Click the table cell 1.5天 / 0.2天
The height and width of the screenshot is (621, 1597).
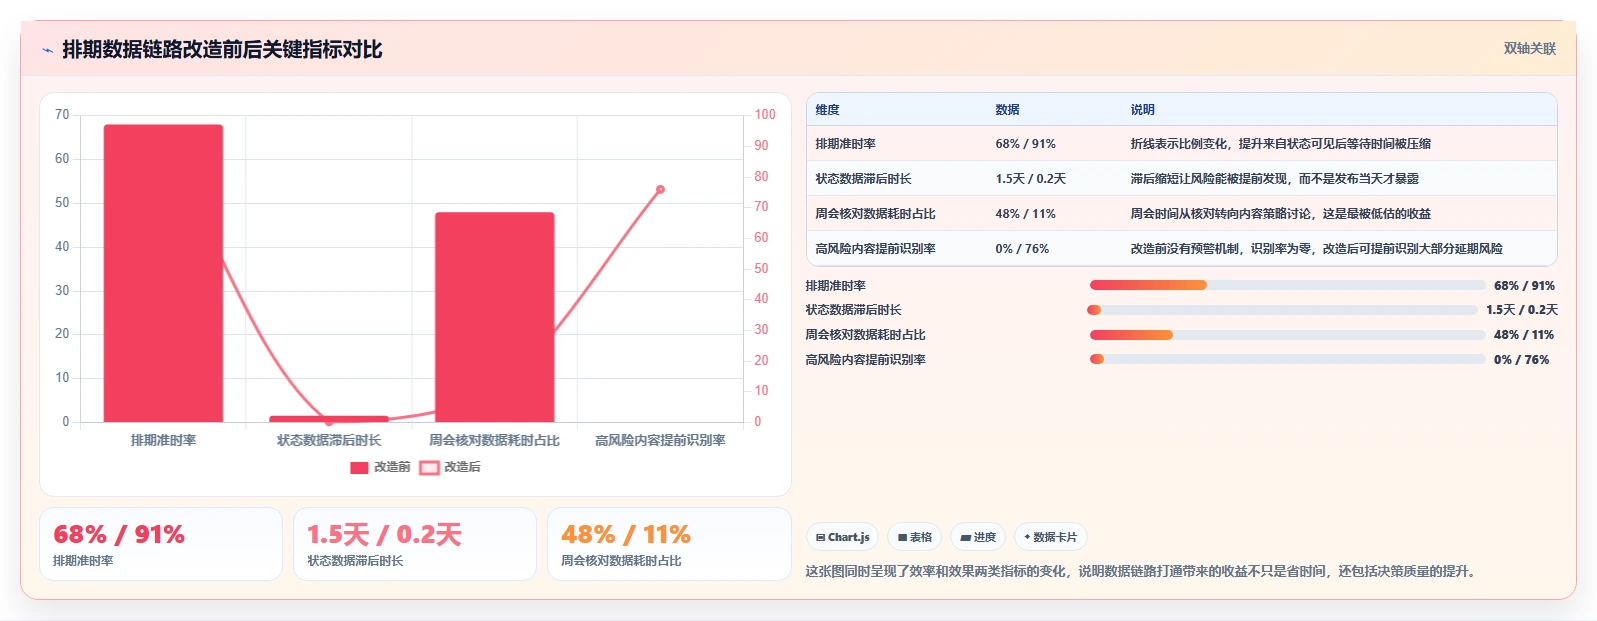click(x=1030, y=179)
